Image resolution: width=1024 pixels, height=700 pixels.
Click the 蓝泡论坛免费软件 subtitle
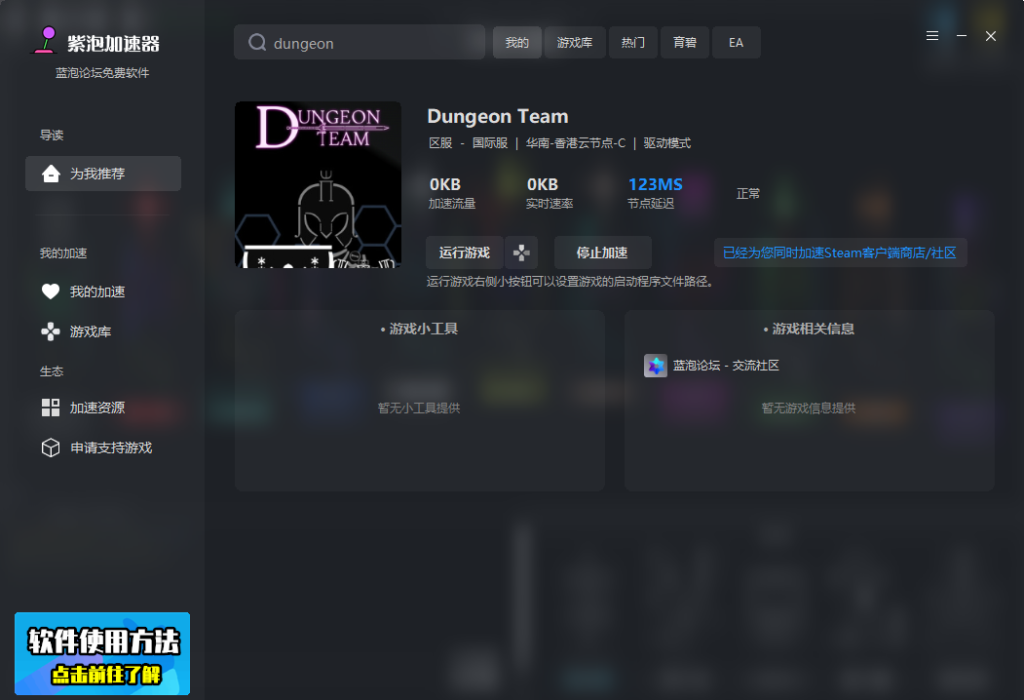(103, 73)
